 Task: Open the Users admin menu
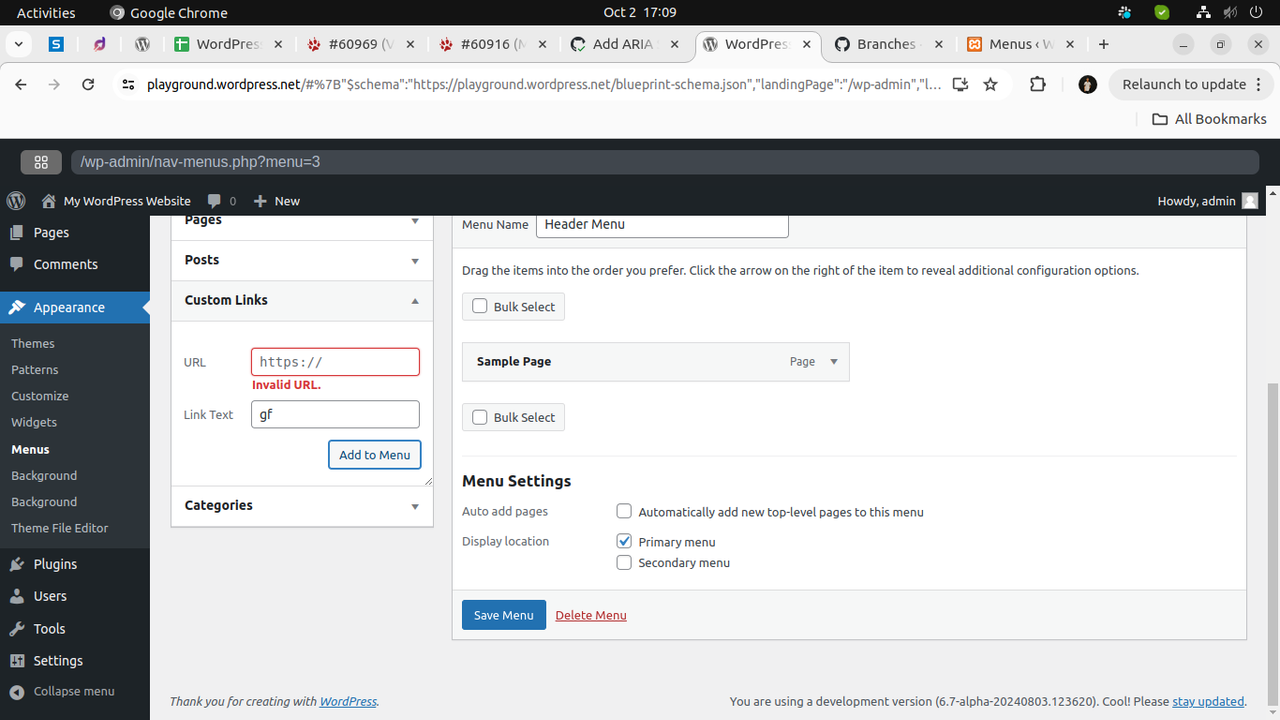75,596
